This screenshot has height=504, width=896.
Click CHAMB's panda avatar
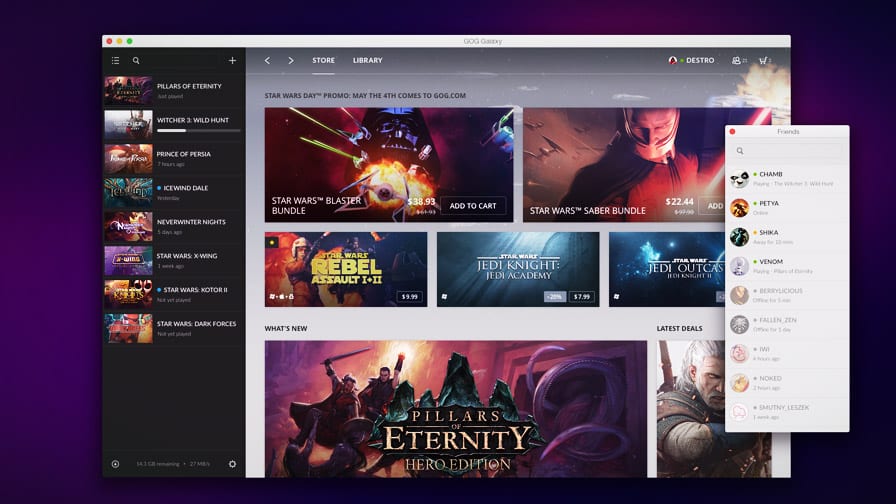coord(739,179)
